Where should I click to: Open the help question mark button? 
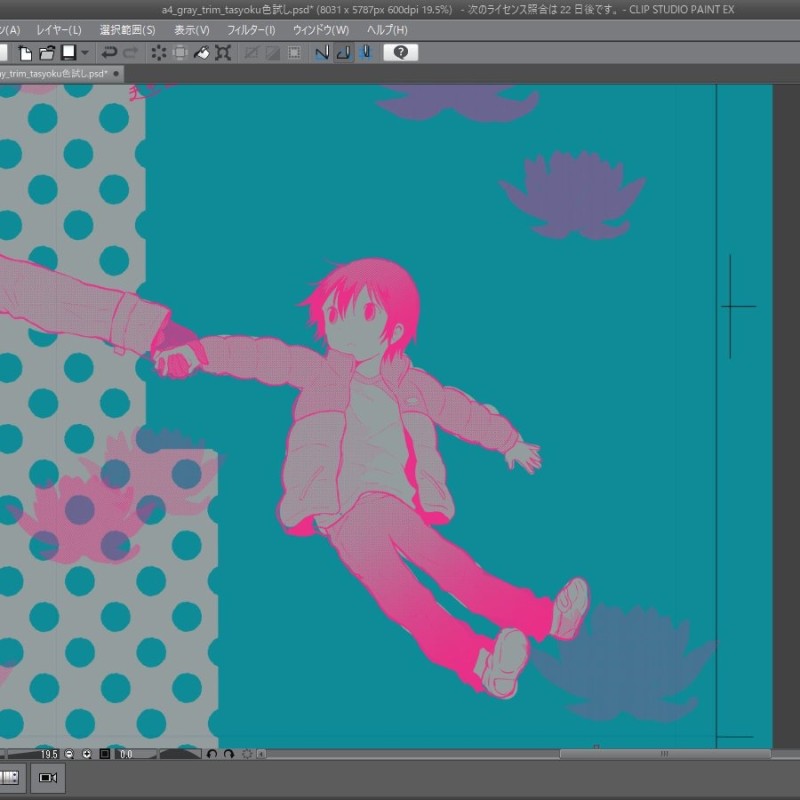400,52
